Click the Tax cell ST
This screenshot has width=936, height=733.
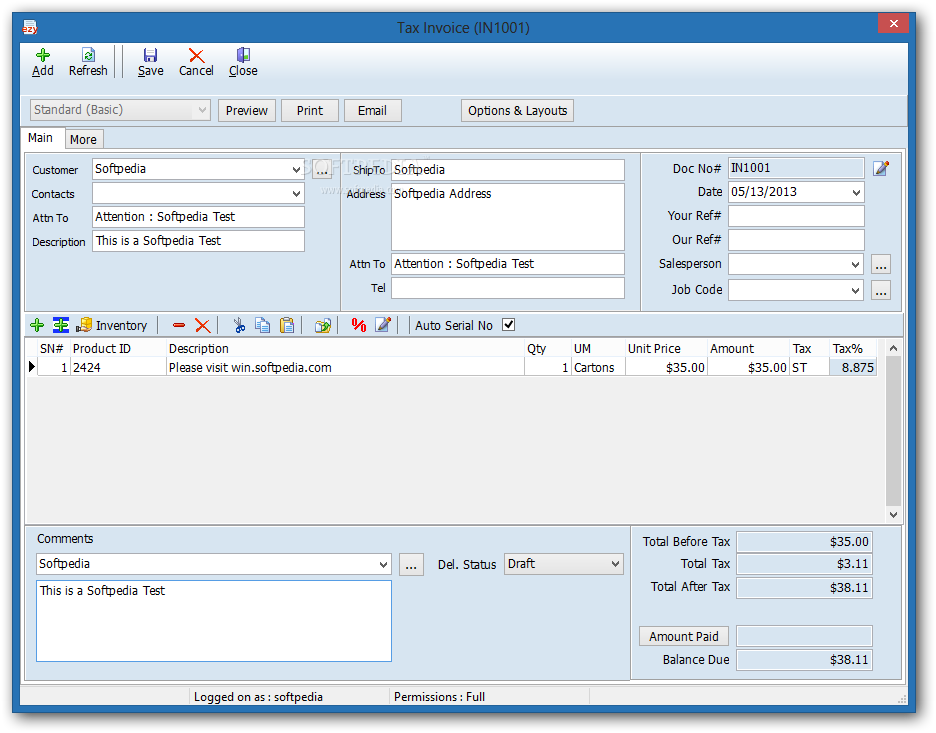coord(809,368)
